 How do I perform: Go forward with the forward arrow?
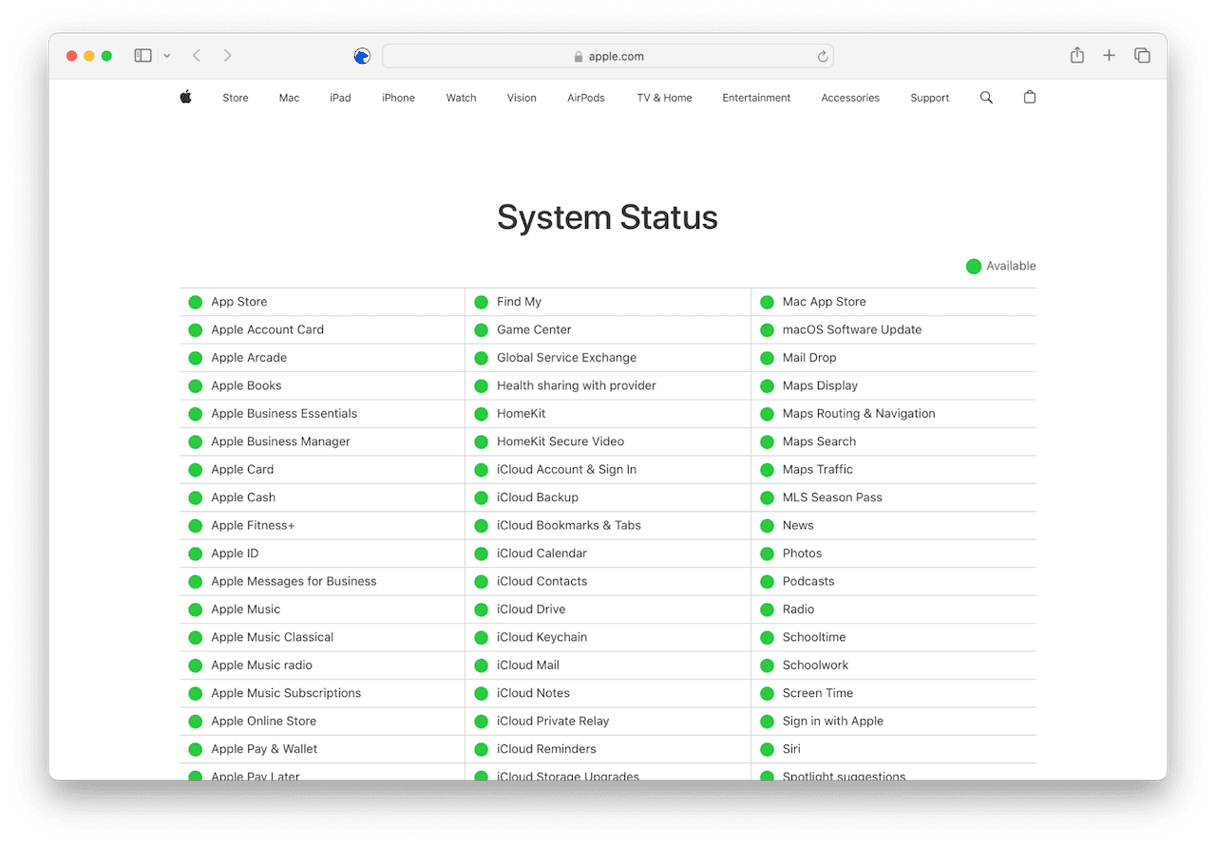[x=228, y=56]
